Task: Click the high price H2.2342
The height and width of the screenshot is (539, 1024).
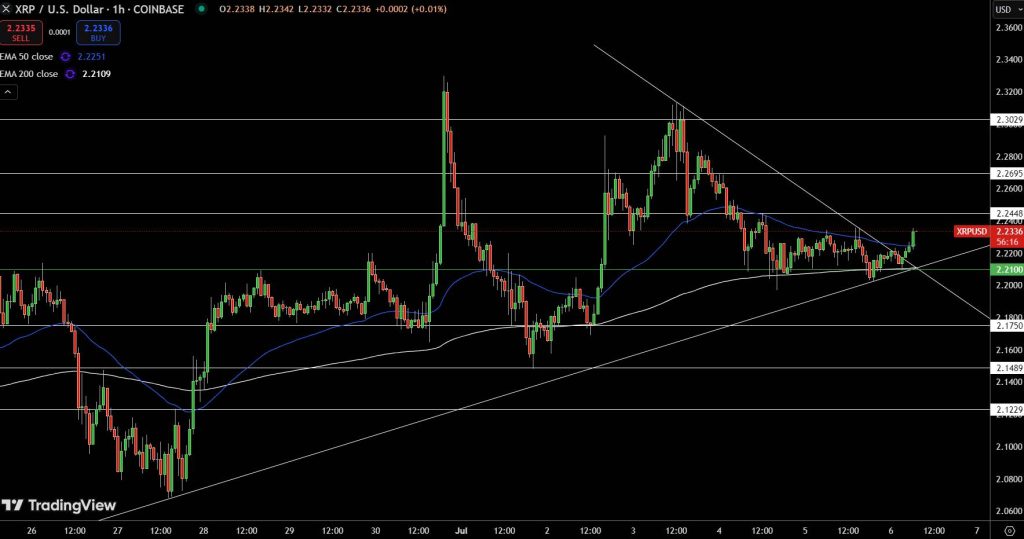Action: (x=277, y=9)
